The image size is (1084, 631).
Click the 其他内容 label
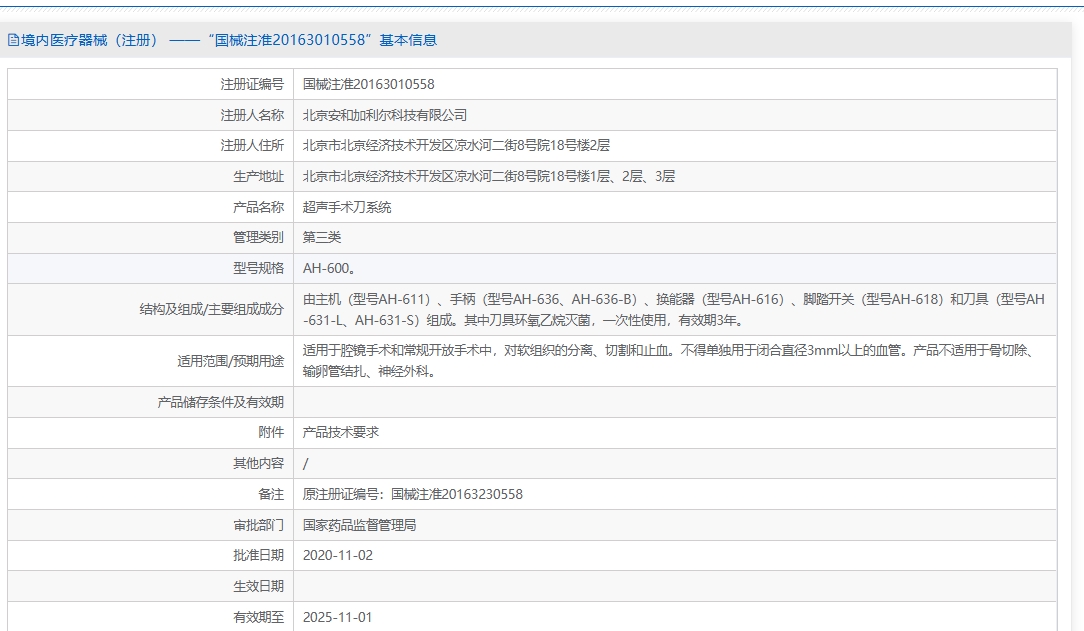[259, 464]
